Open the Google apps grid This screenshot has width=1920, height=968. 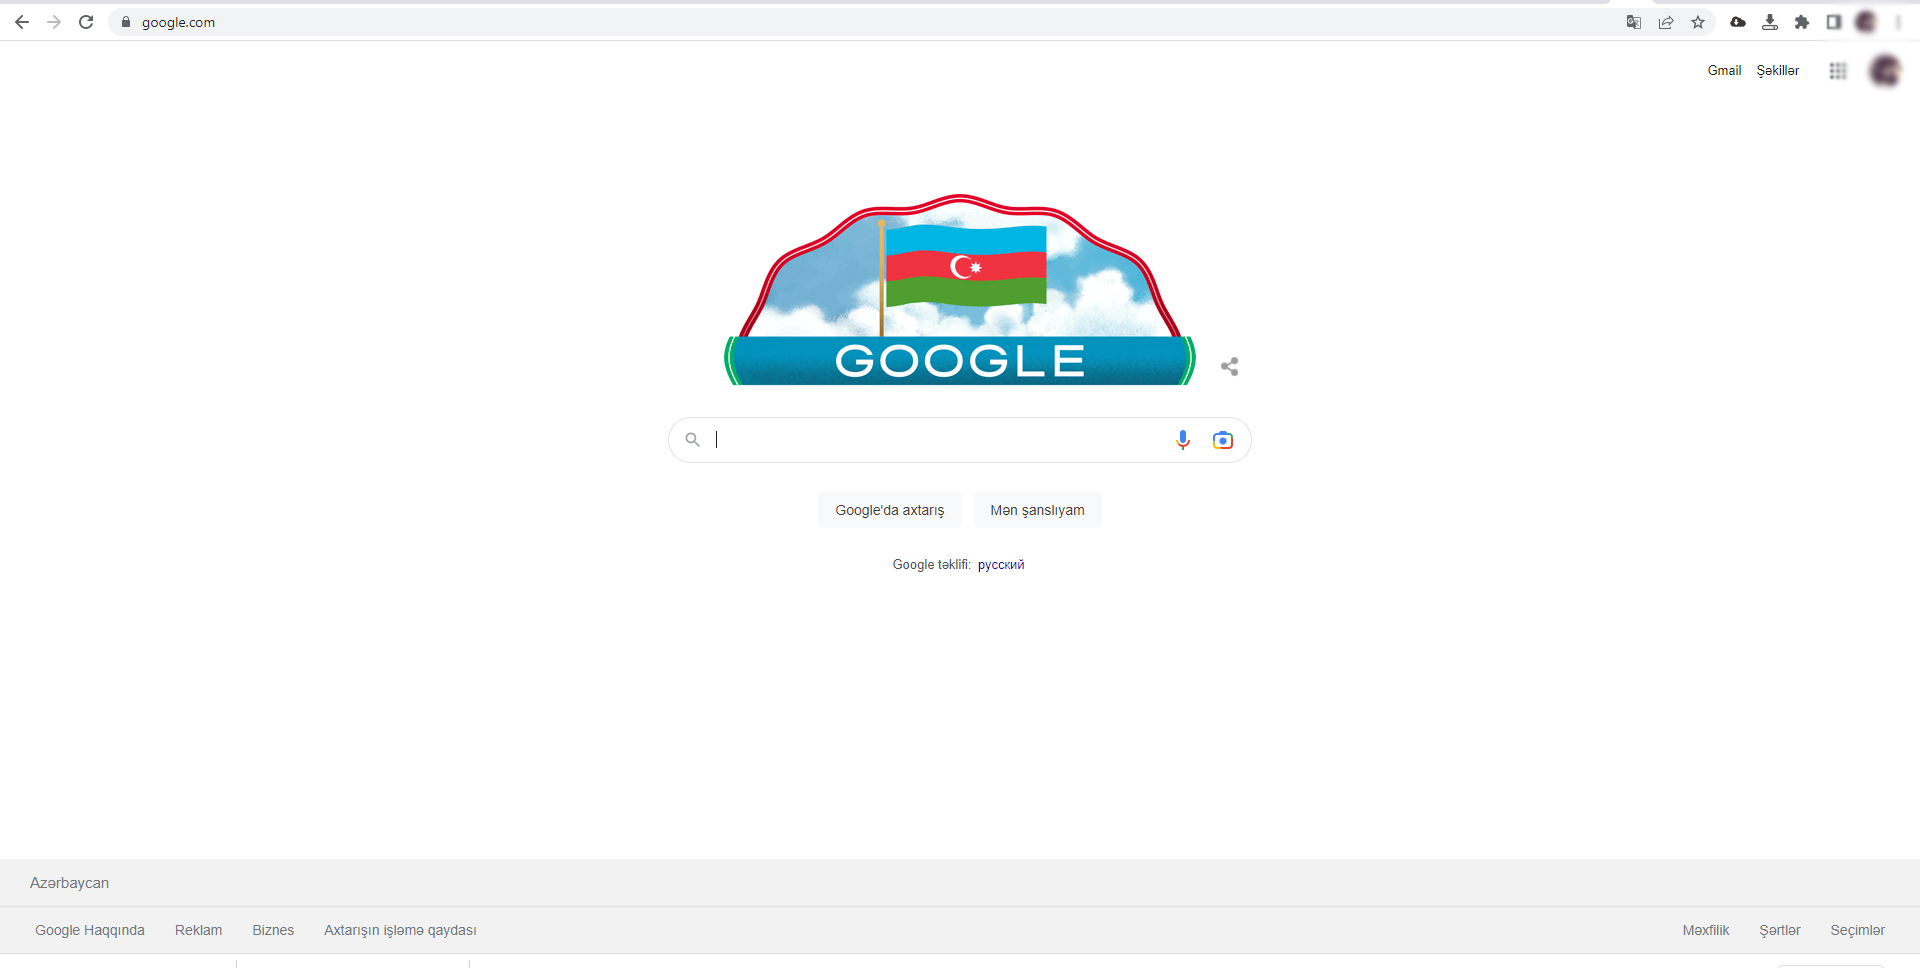pyautogui.click(x=1838, y=71)
